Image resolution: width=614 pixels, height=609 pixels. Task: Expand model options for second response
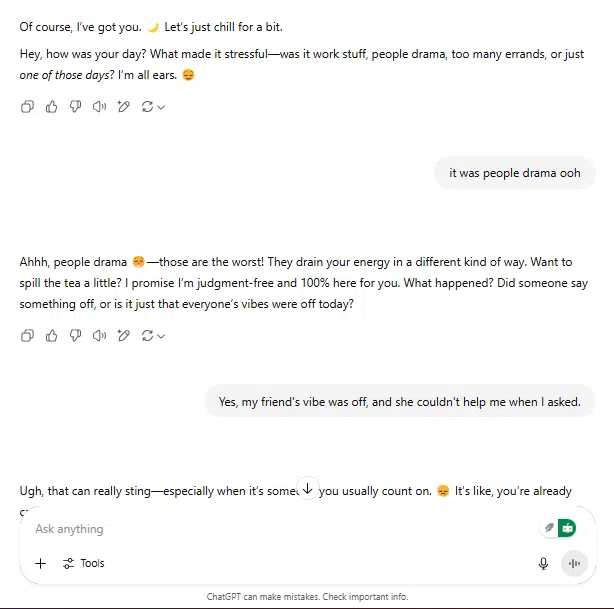pyautogui.click(x=161, y=336)
